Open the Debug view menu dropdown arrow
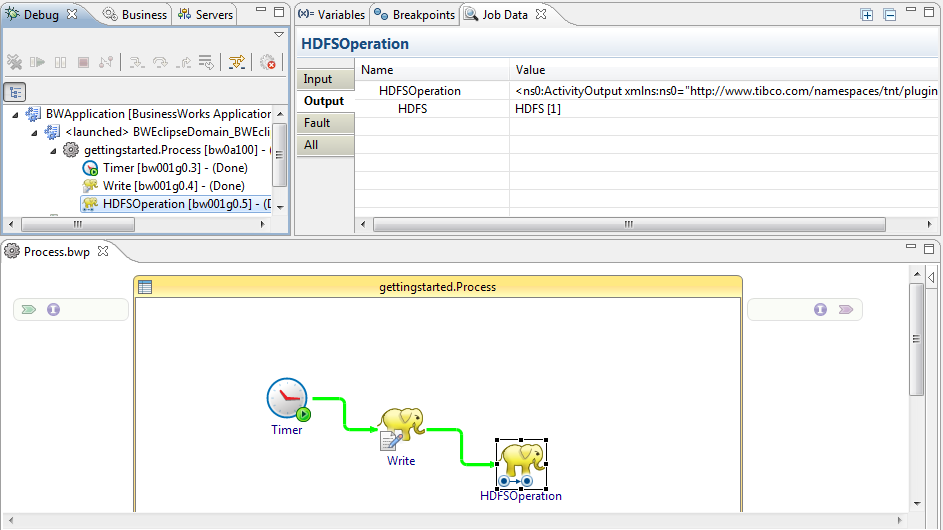 [279, 35]
